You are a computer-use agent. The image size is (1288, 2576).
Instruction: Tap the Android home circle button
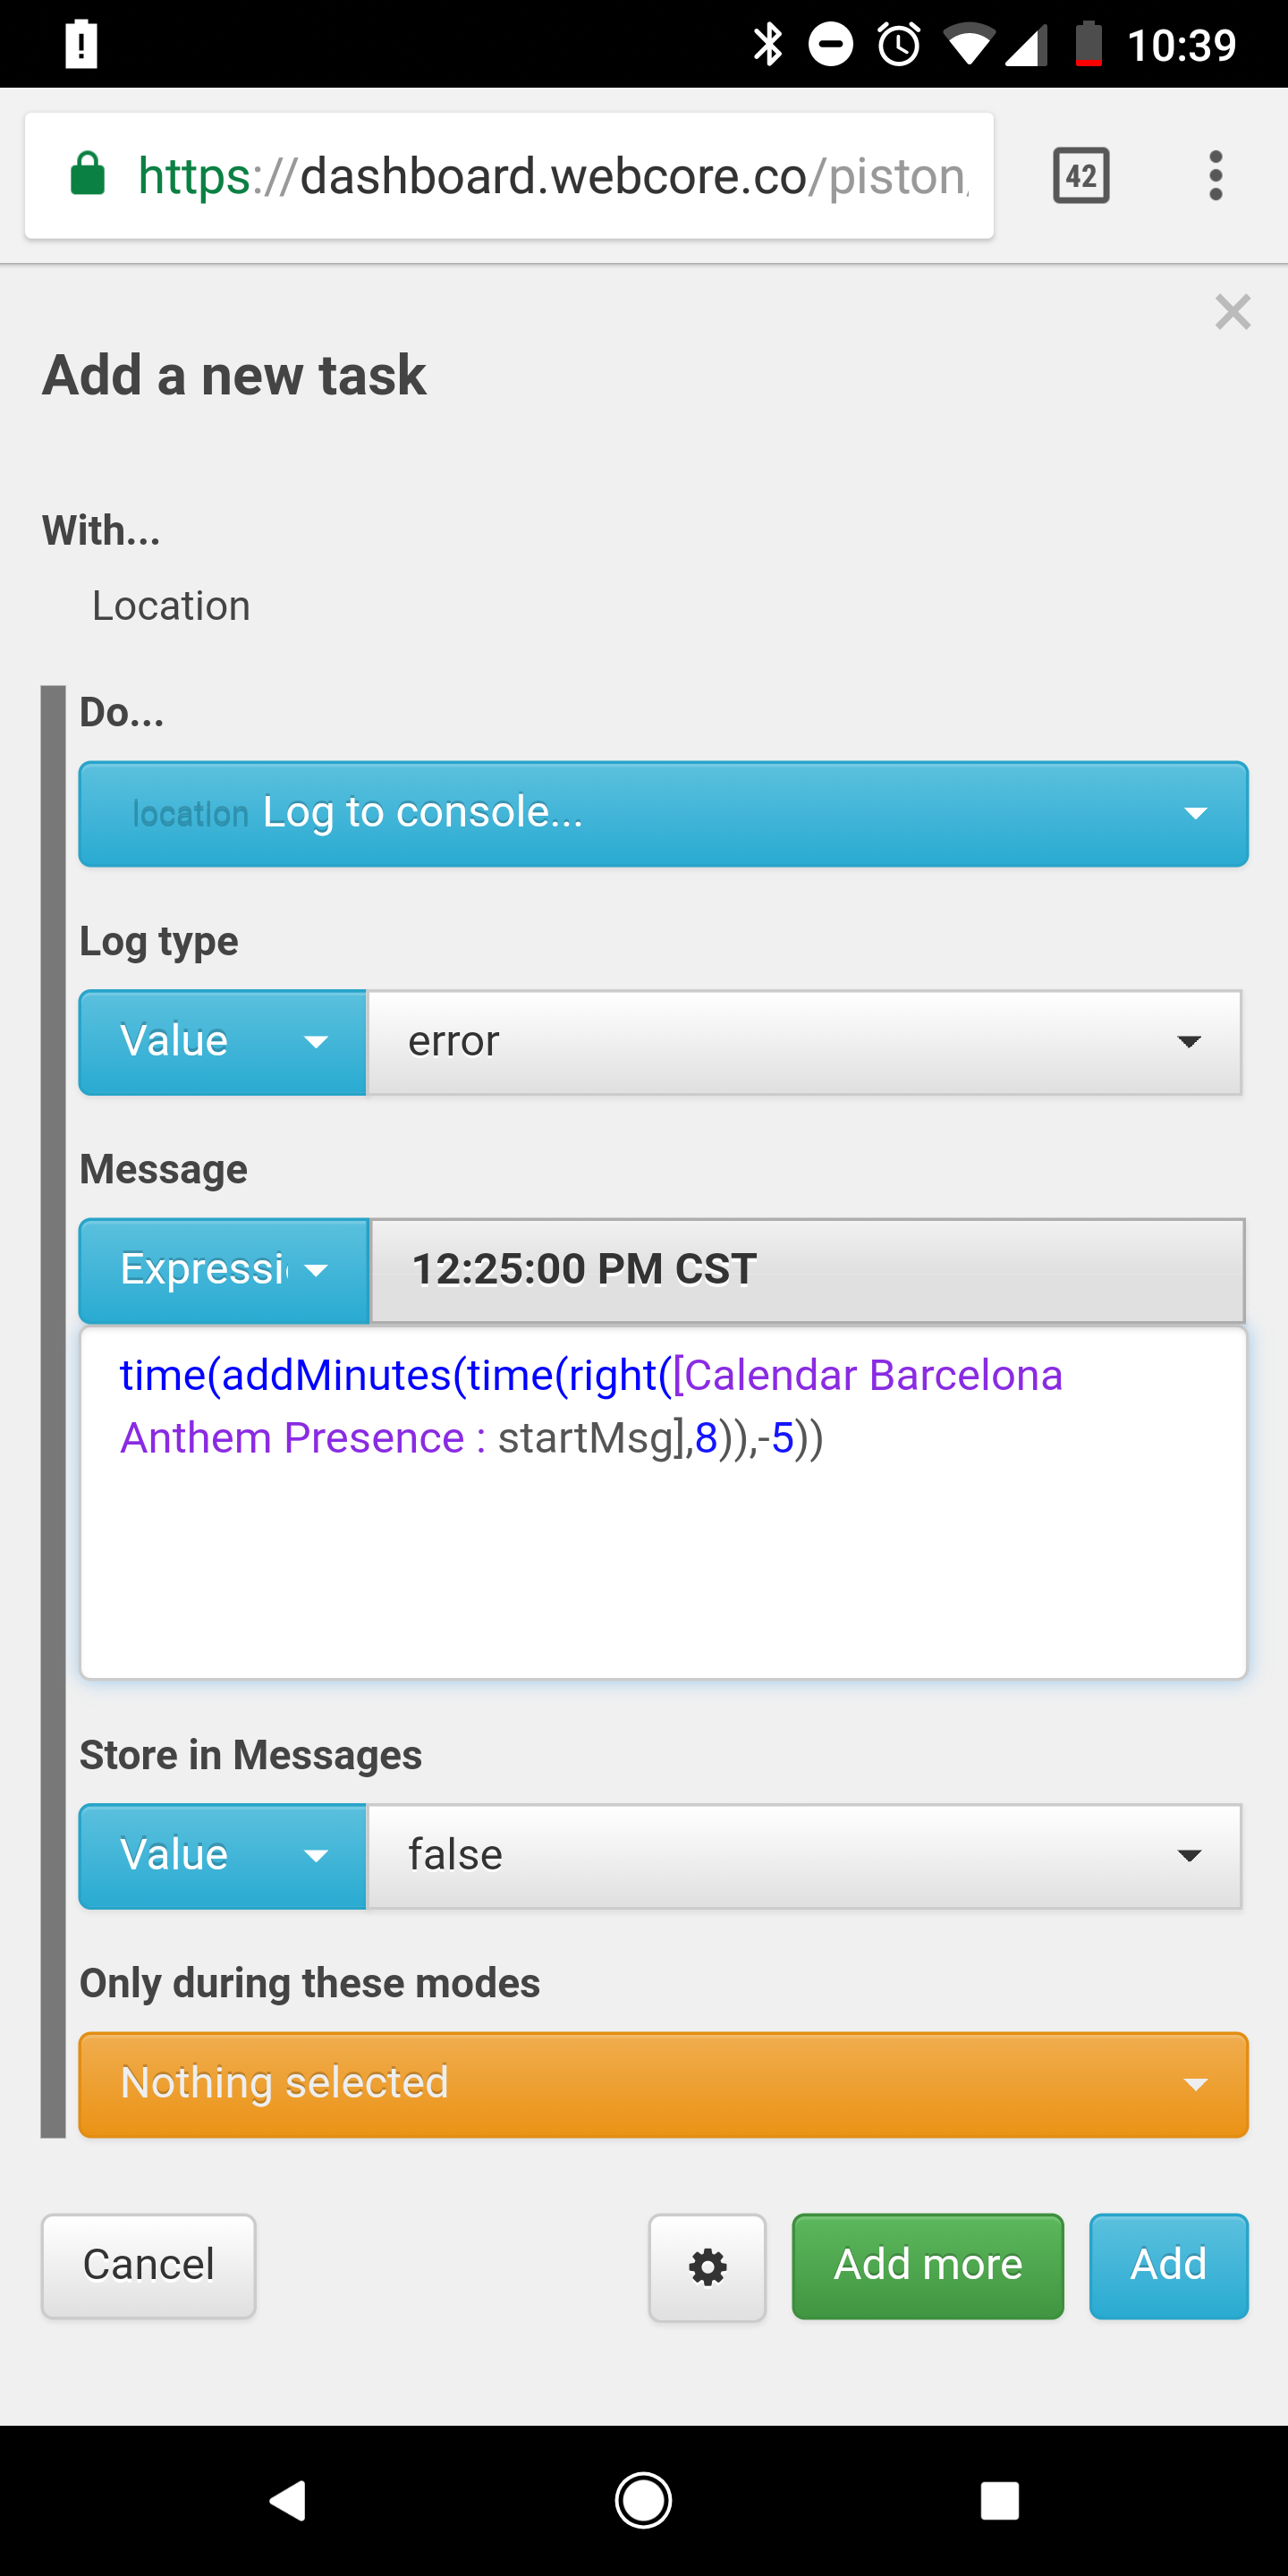[x=643, y=2500]
